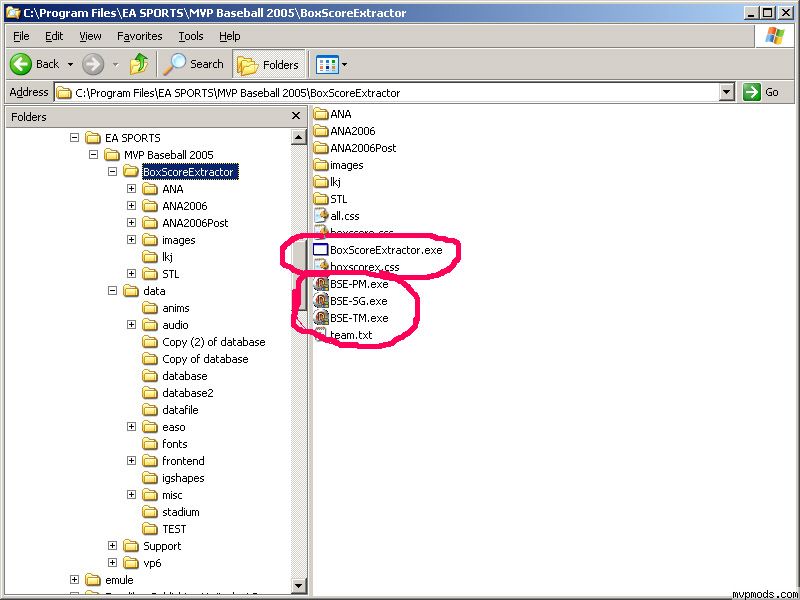Select stadium folder in tree
The width and height of the screenshot is (800, 600).
(x=171, y=512)
